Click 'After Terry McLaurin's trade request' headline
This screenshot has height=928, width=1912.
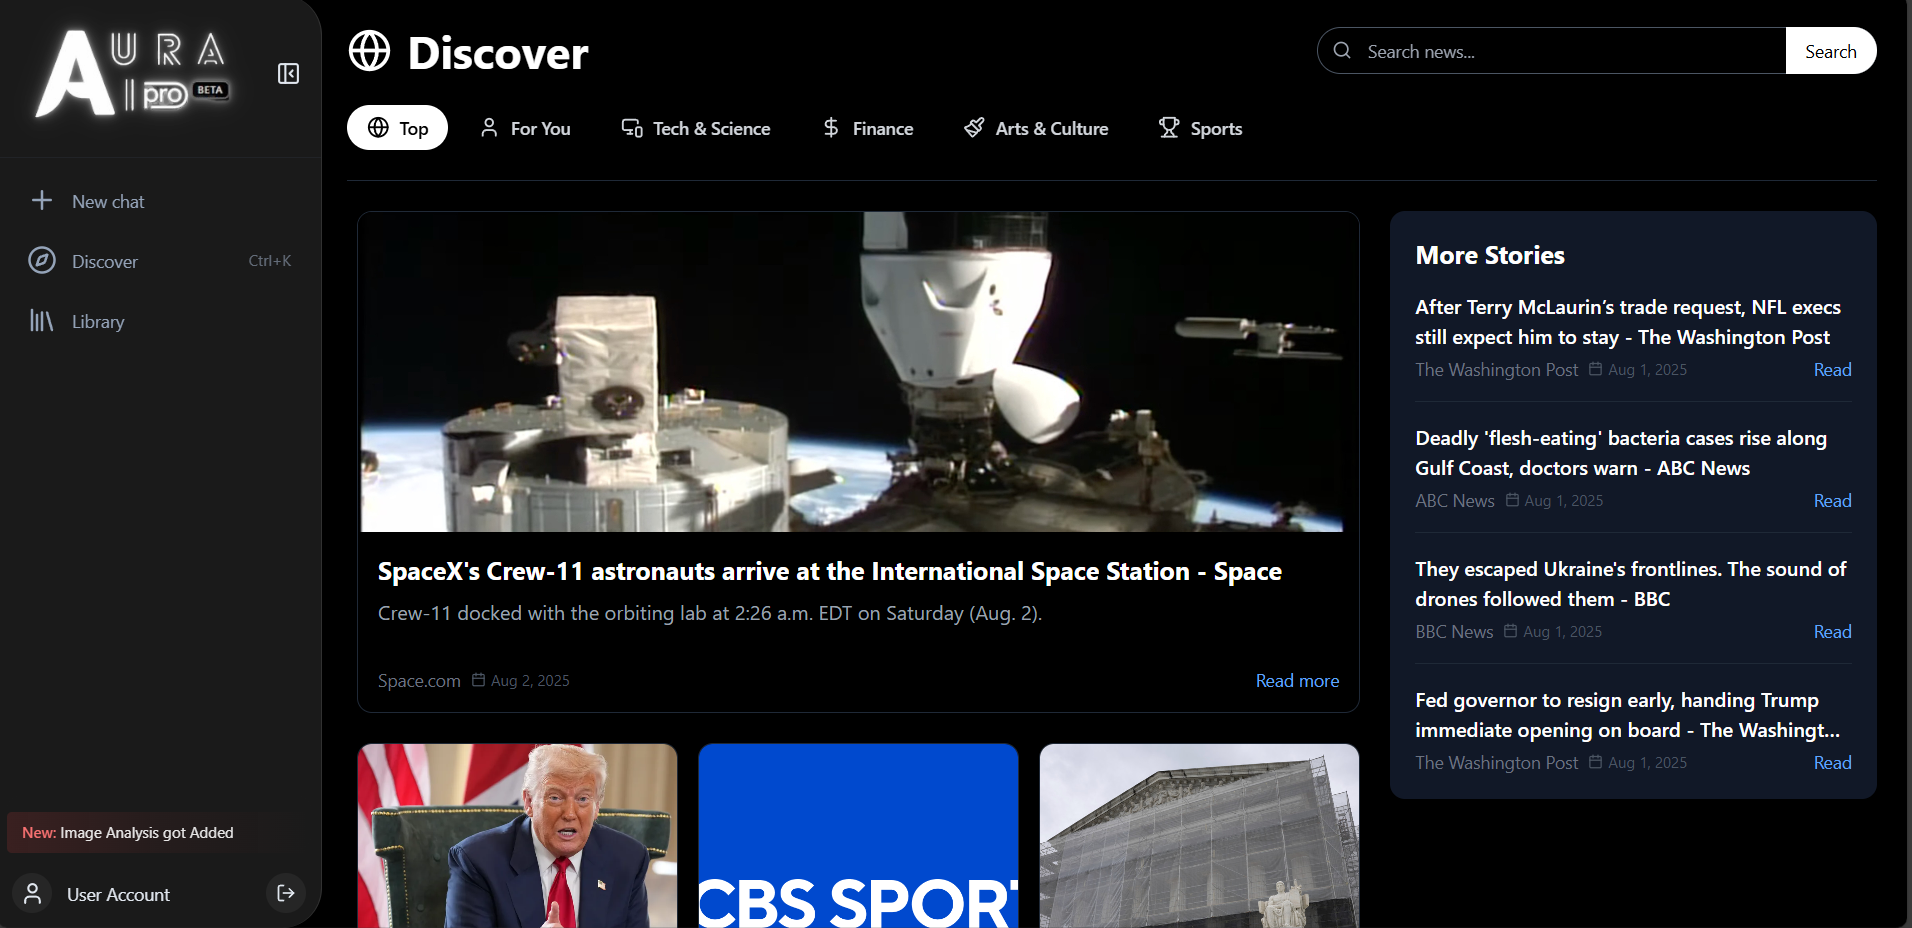(1628, 322)
